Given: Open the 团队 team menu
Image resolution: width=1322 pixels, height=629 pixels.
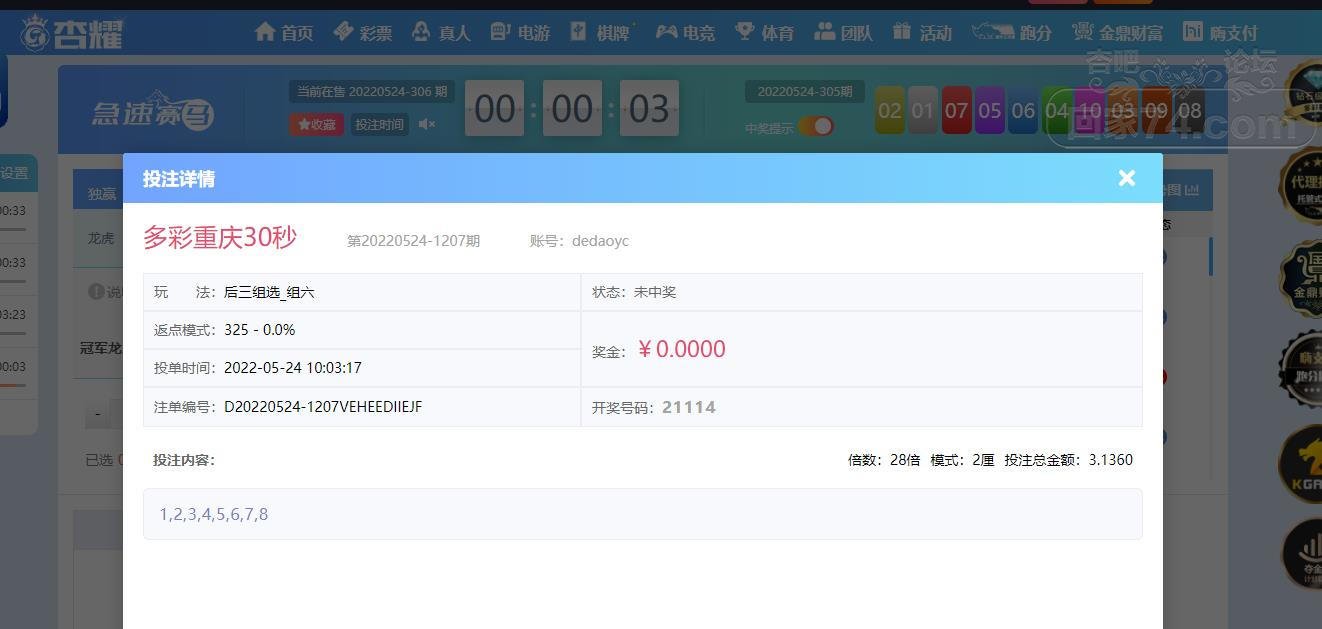Looking at the screenshot, I should (x=843, y=32).
